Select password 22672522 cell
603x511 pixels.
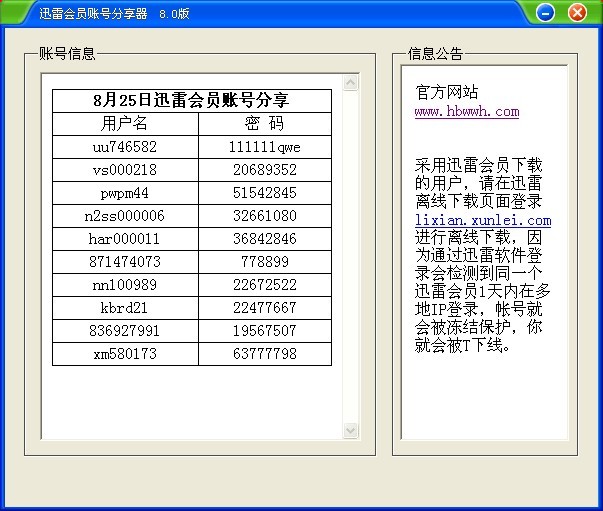click(265, 285)
